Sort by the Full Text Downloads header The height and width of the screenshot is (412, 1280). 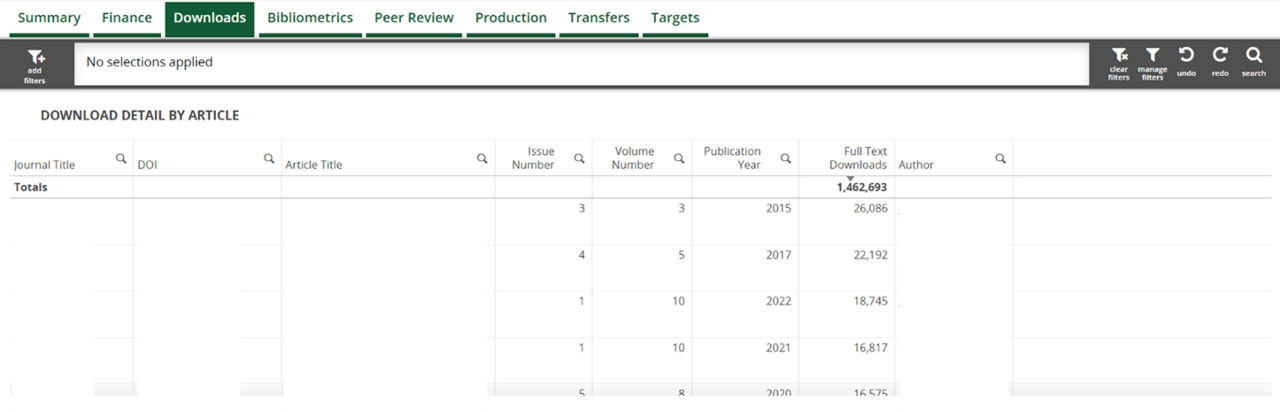[858, 158]
